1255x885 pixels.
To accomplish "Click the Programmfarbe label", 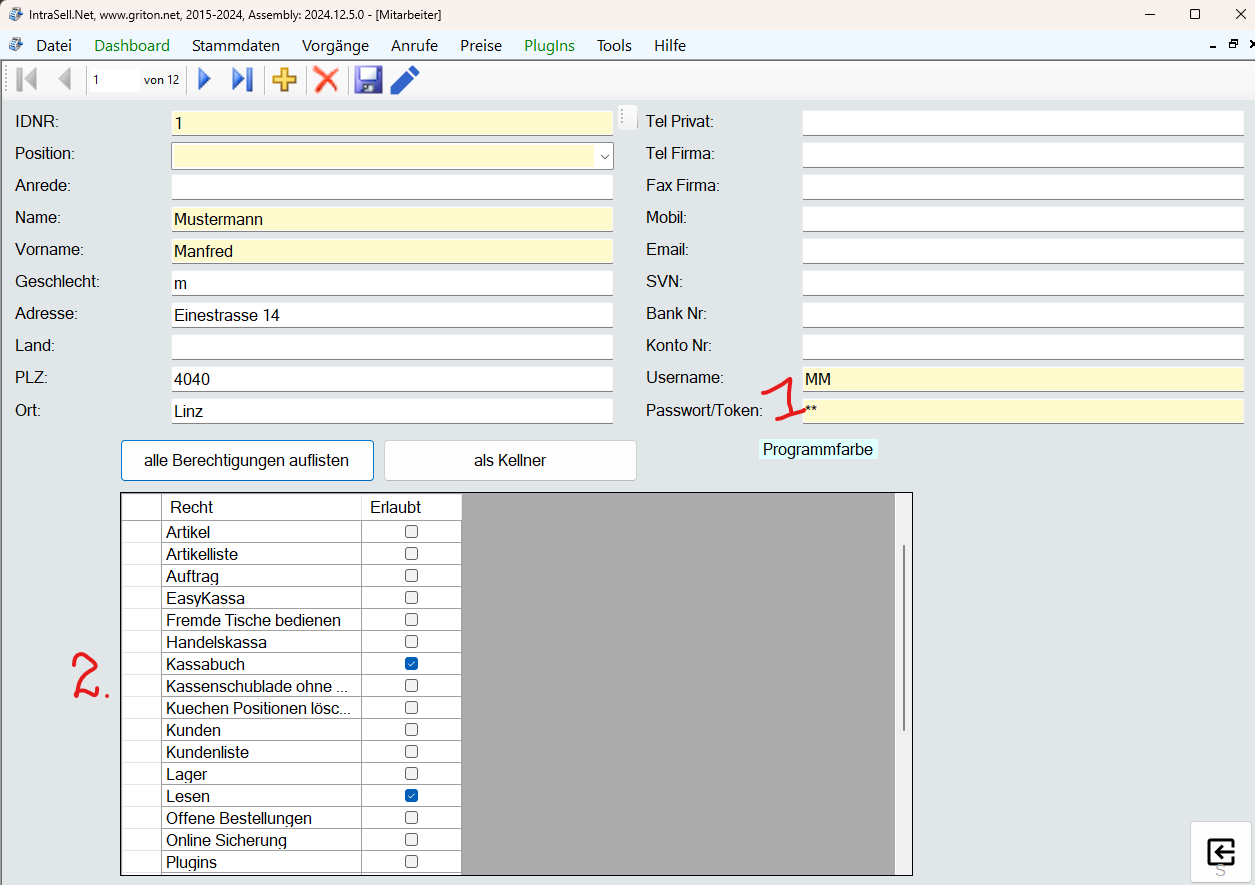I will [818, 450].
